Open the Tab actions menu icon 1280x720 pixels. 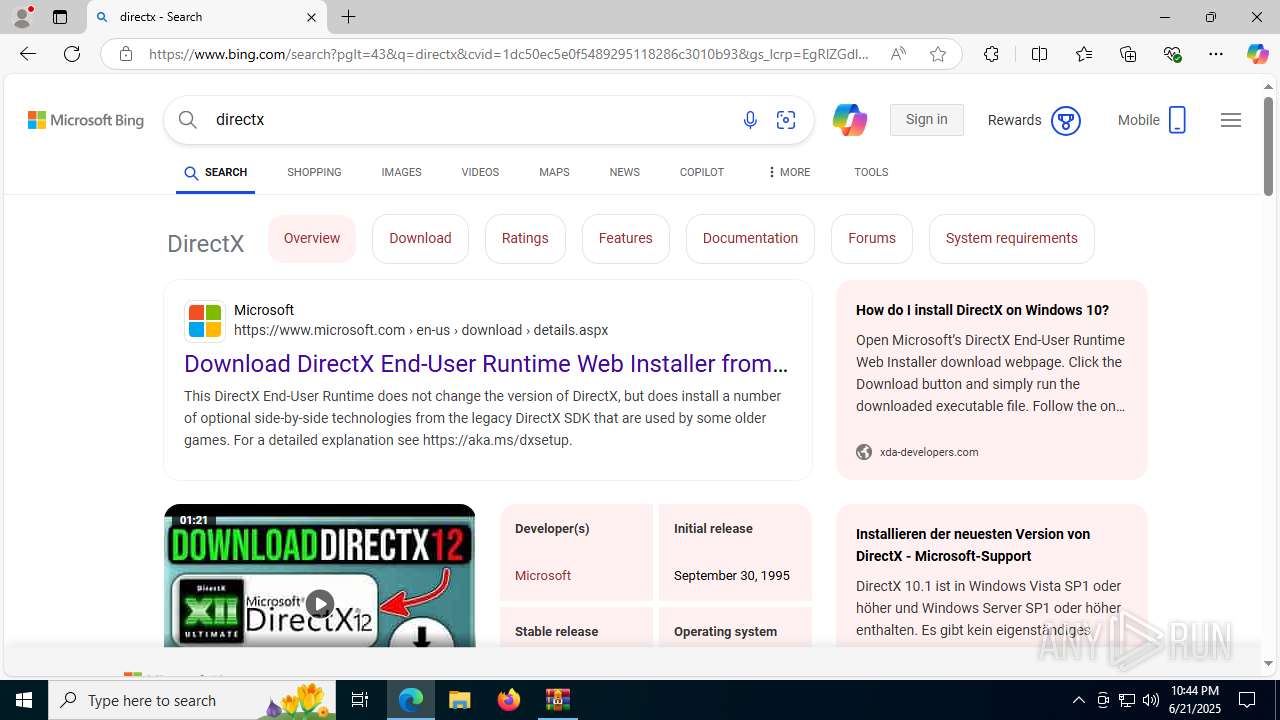(60, 17)
